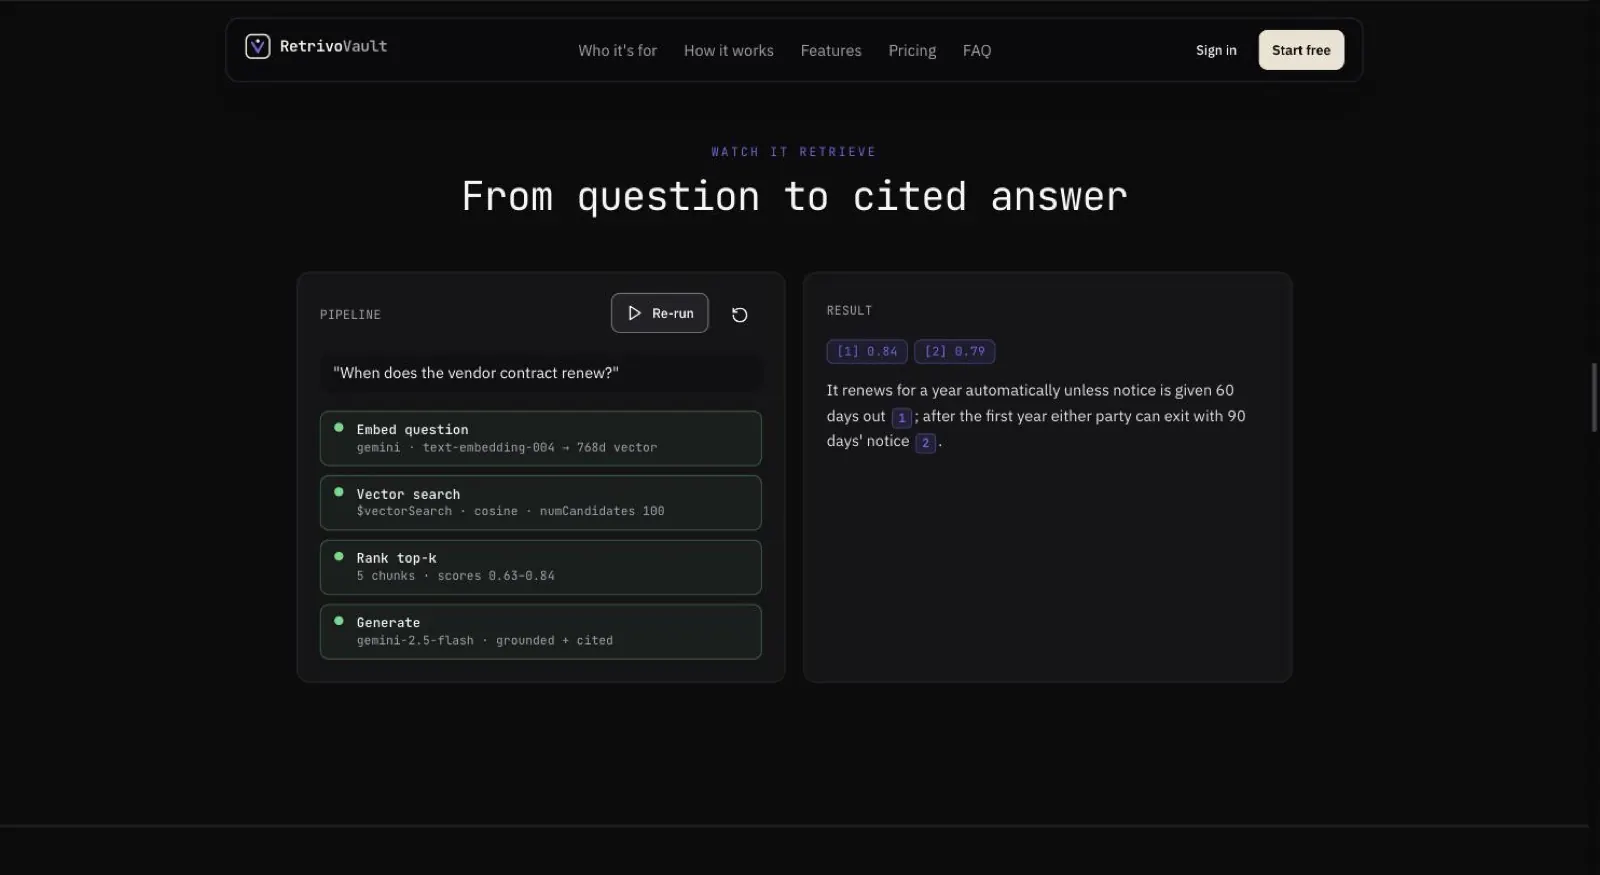Click the vendor contract renew question field
Image resolution: width=1600 pixels, height=875 pixels.
[x=541, y=373]
